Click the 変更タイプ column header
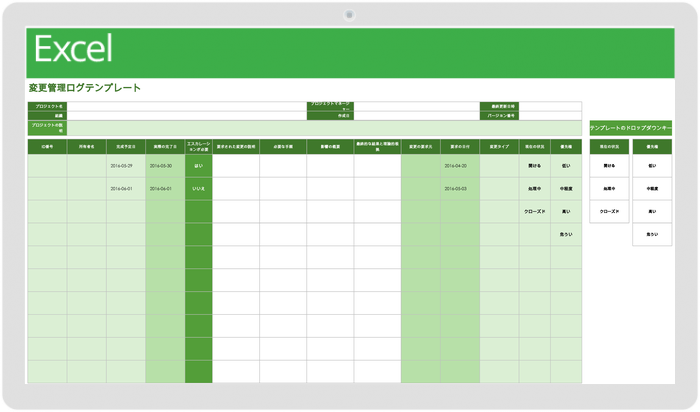The height and width of the screenshot is (412, 700). [499, 146]
